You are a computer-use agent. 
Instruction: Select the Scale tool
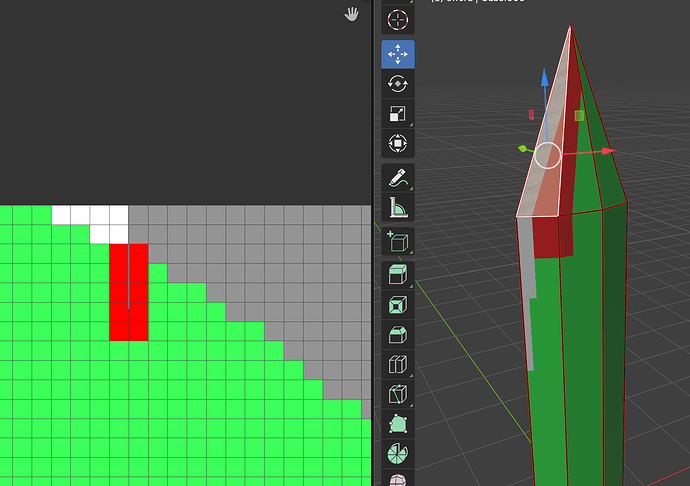point(398,114)
